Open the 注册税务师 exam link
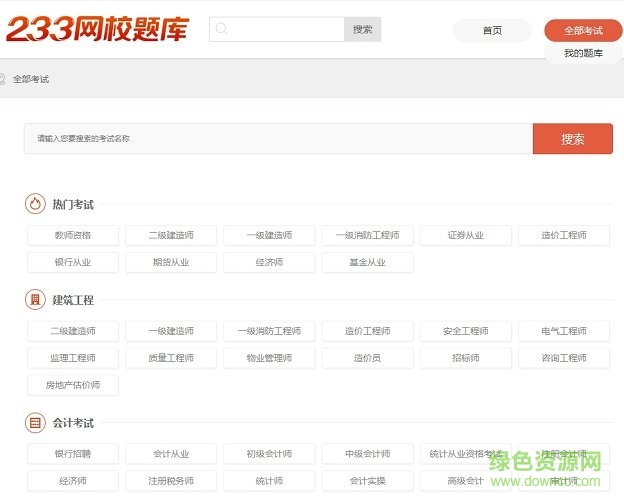This screenshot has height=500, width=624. point(171,481)
